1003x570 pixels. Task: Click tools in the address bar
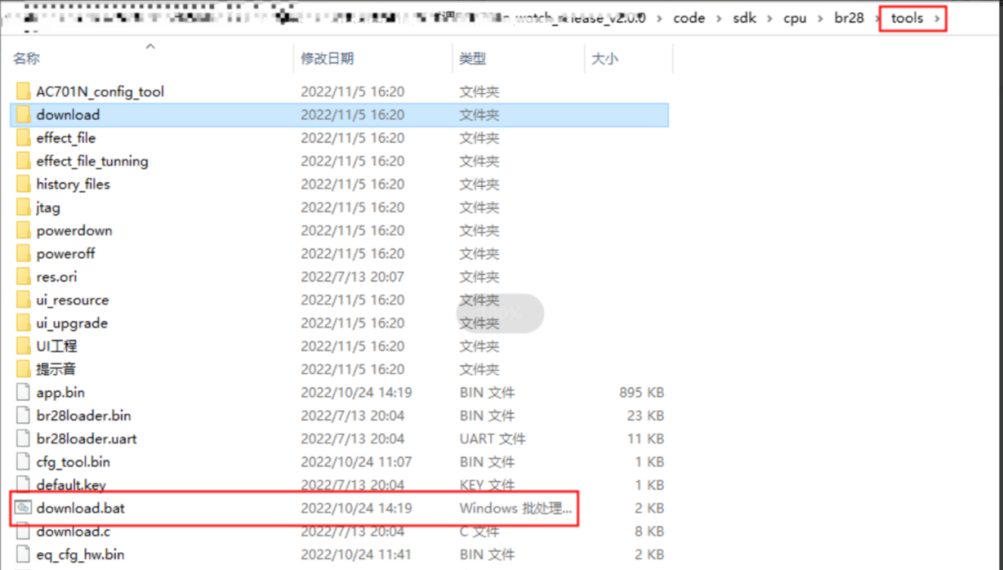click(907, 18)
